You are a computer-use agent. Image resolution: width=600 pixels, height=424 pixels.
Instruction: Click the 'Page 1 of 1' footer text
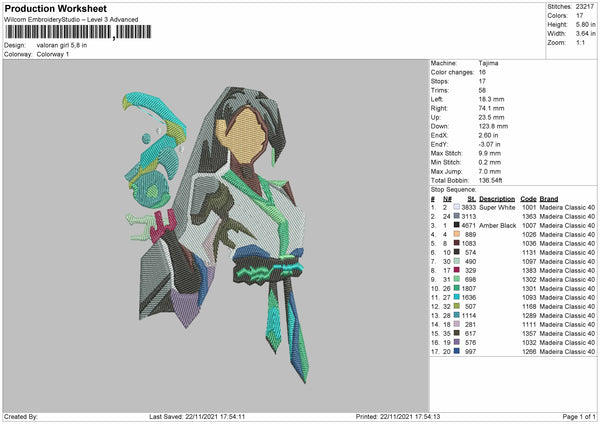coord(579,416)
